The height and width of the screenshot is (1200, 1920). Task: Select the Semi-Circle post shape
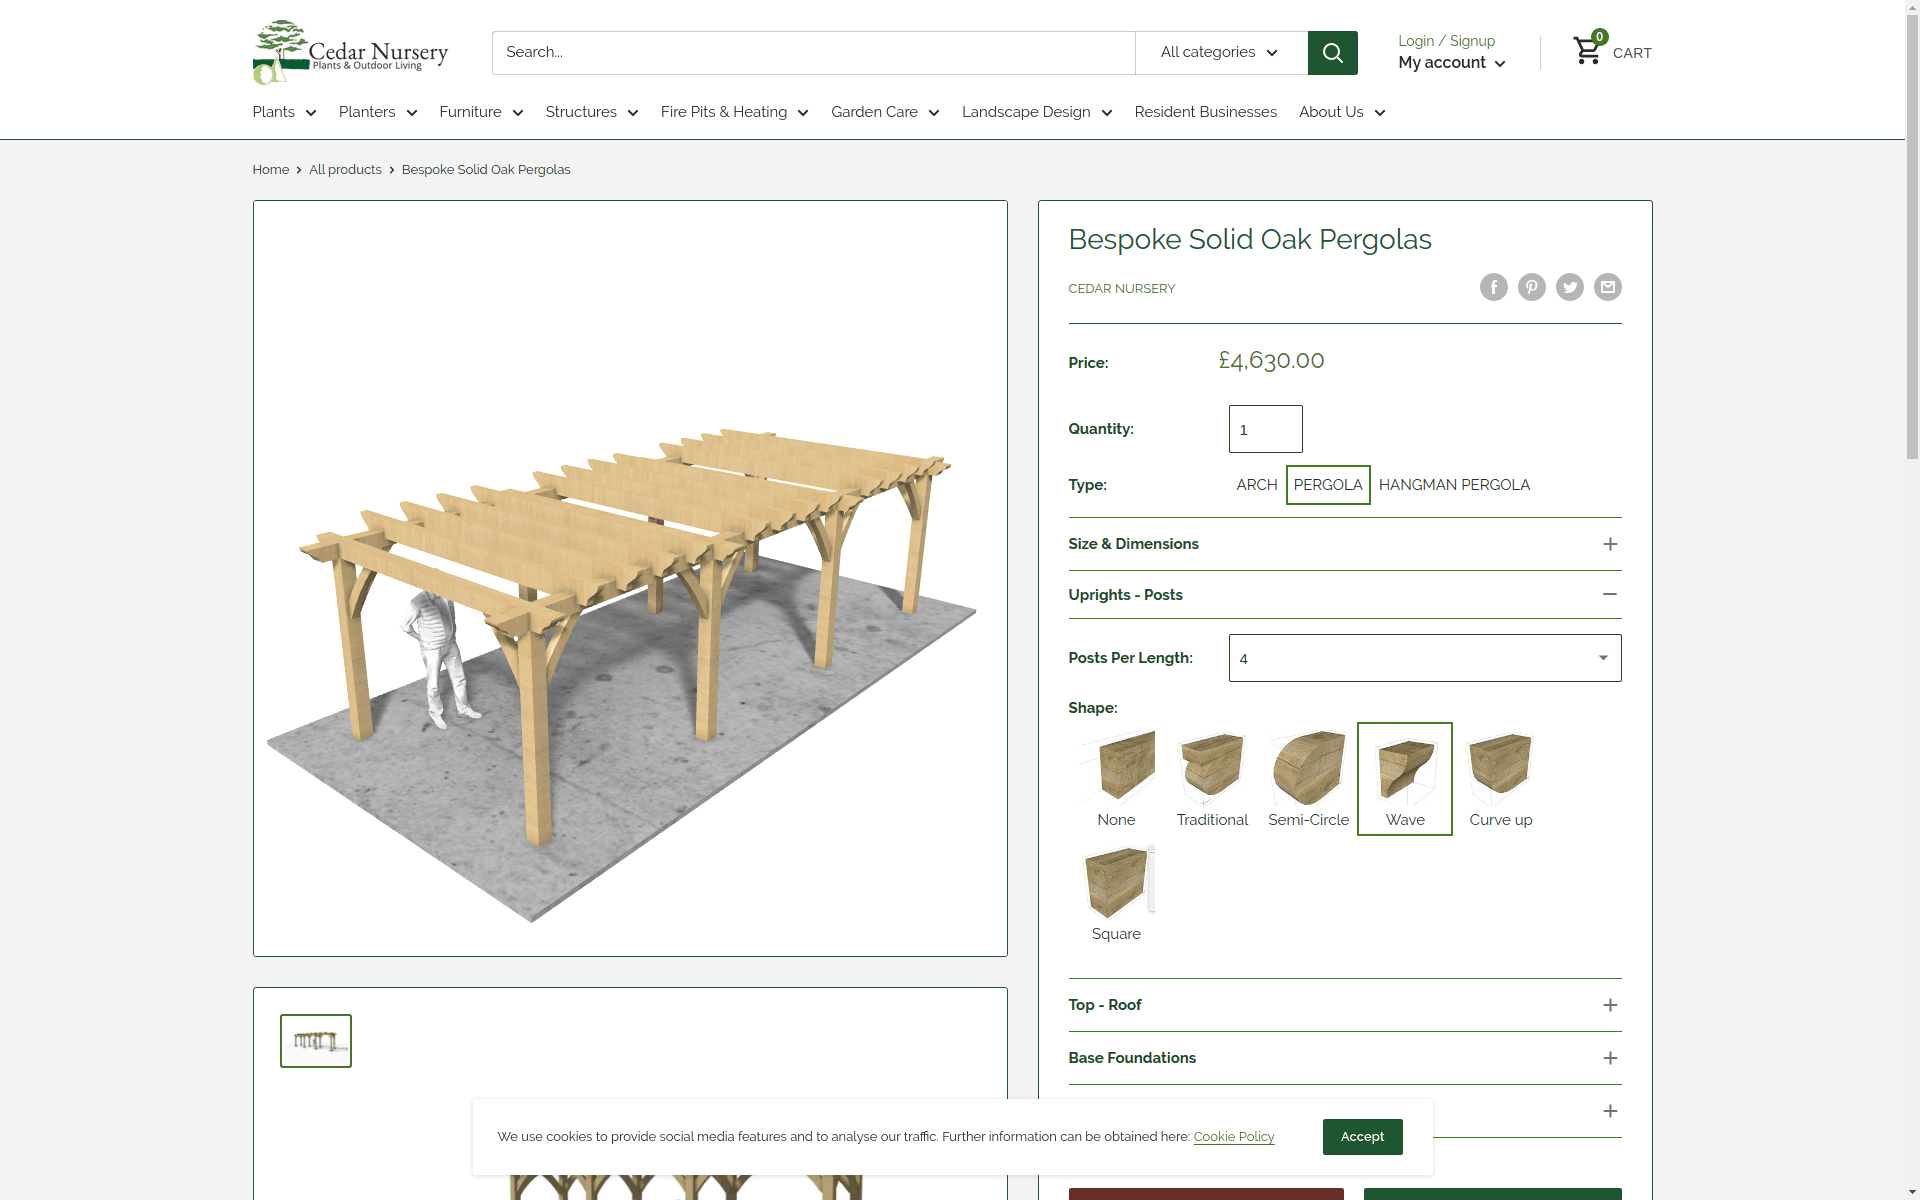coord(1308,779)
